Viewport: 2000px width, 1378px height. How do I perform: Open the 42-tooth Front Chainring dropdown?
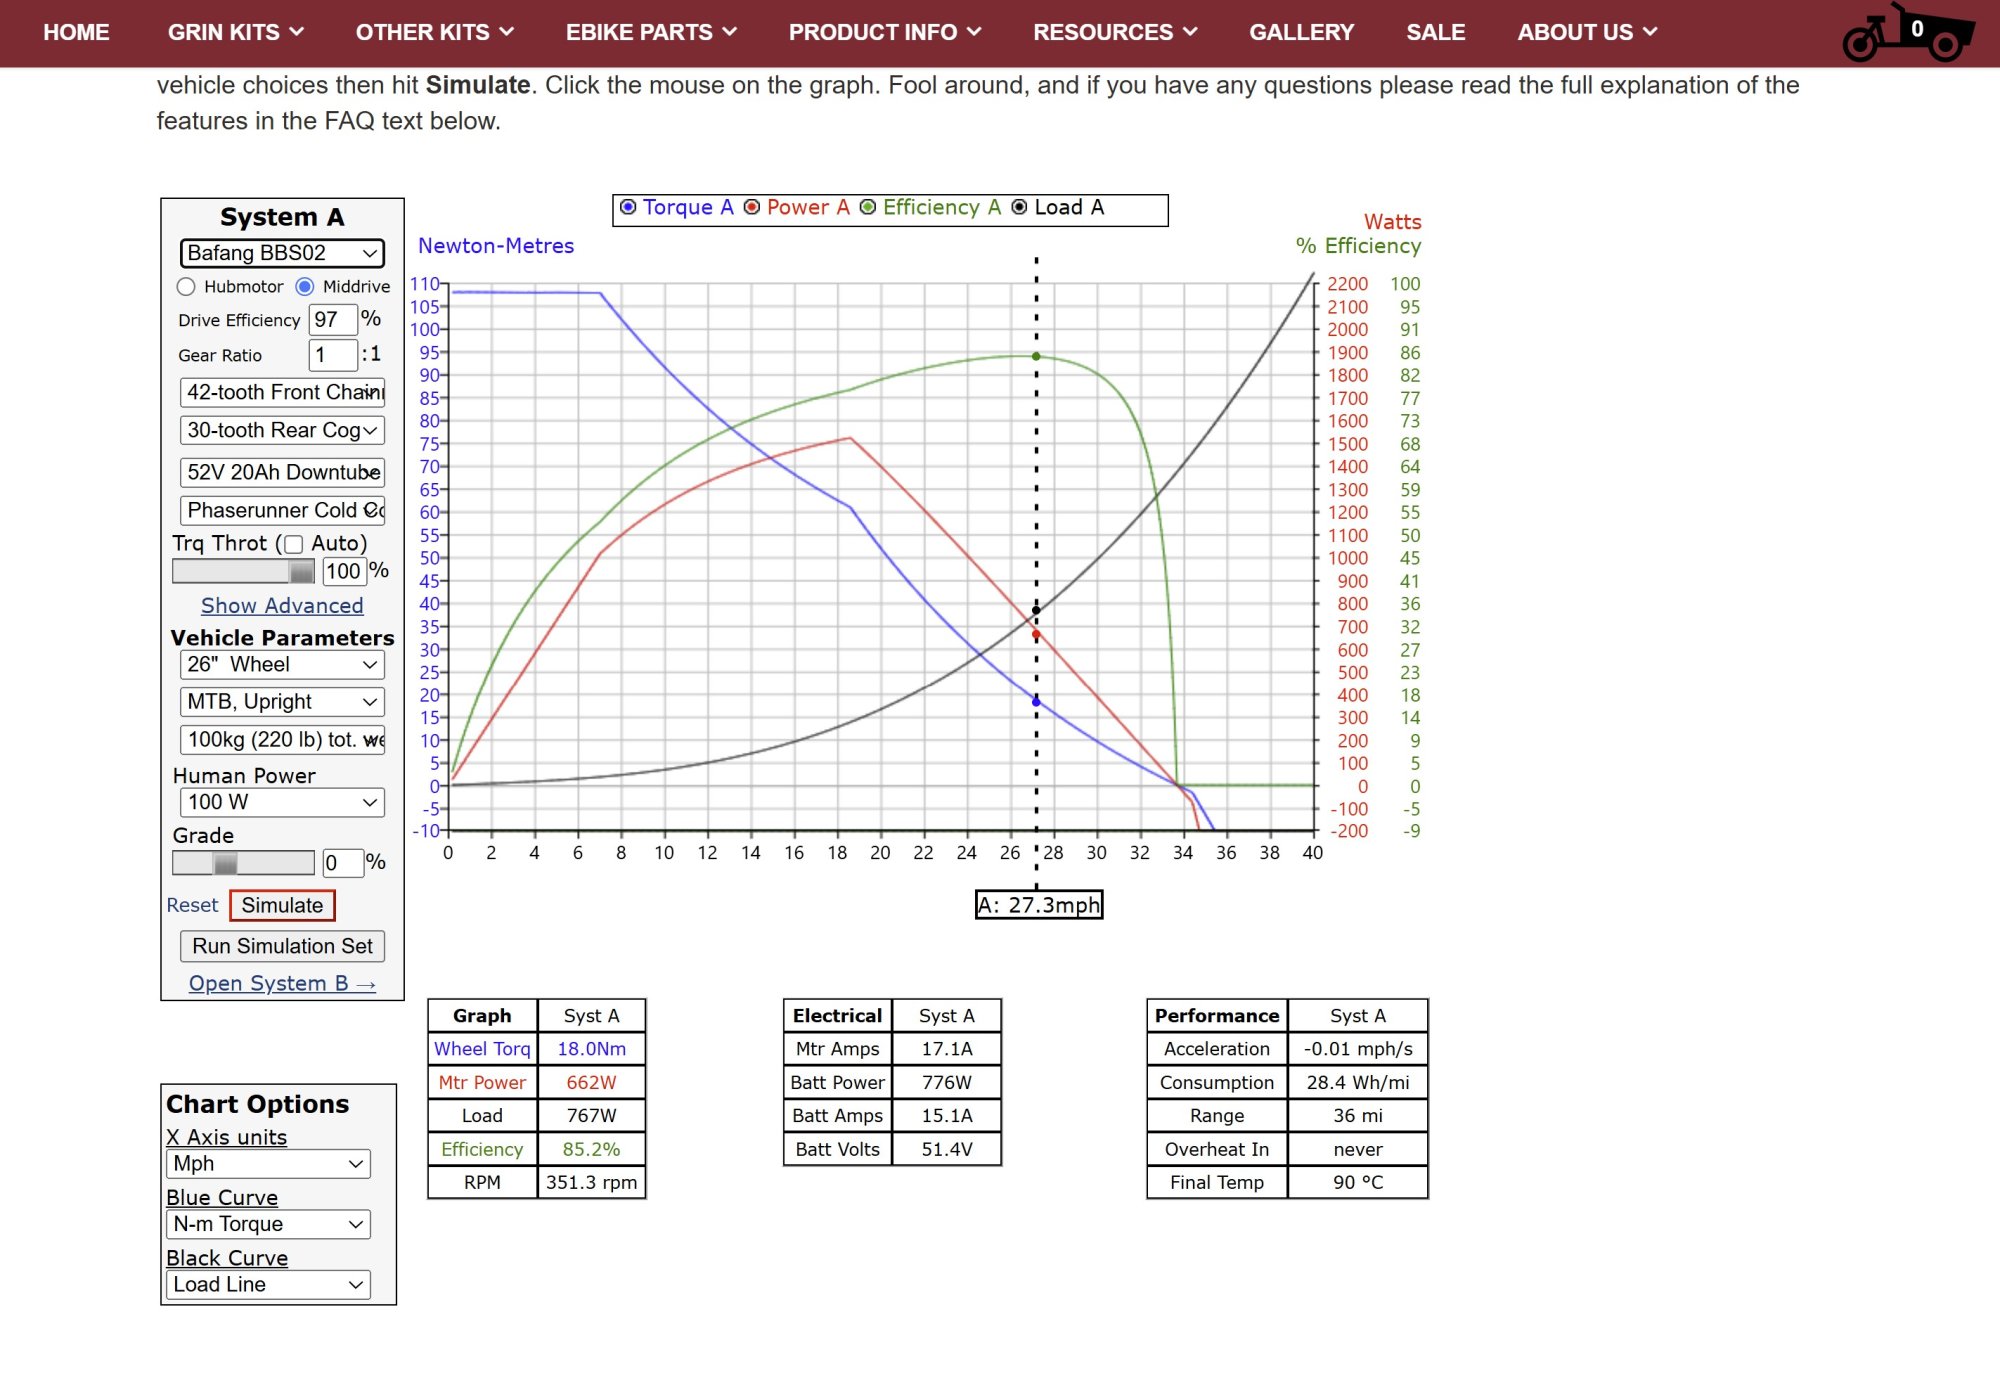click(x=282, y=392)
